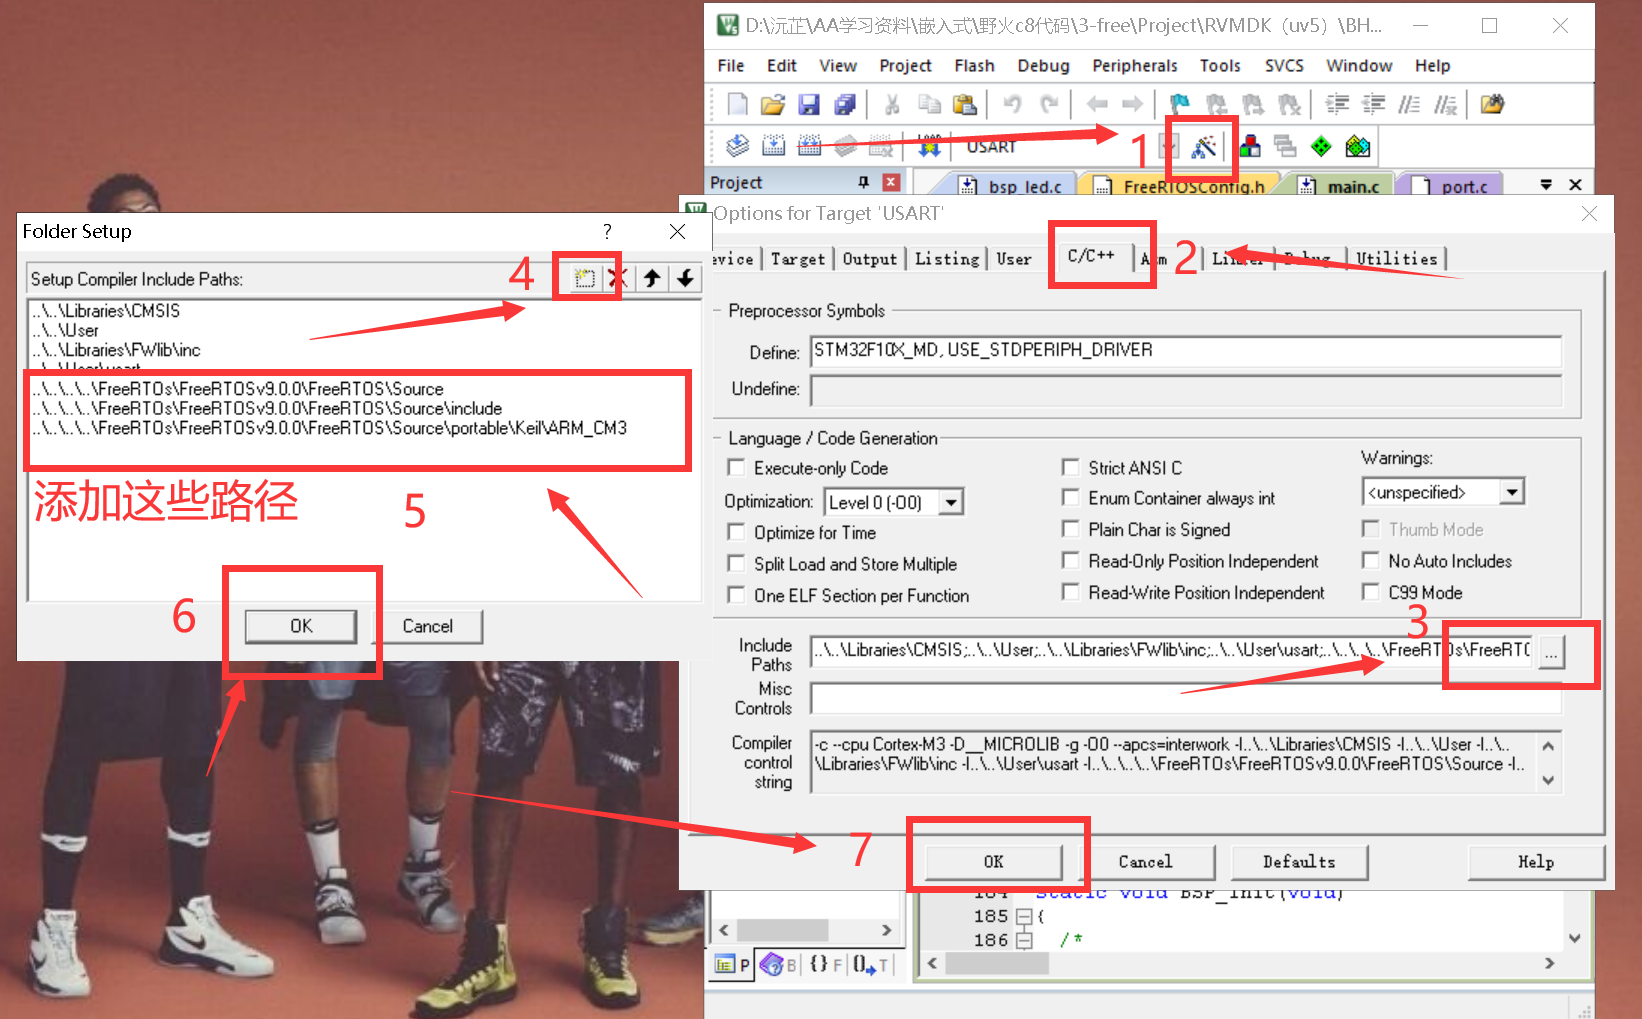The height and width of the screenshot is (1019, 1642).
Task: Click the Translate file icon
Action: (737, 146)
